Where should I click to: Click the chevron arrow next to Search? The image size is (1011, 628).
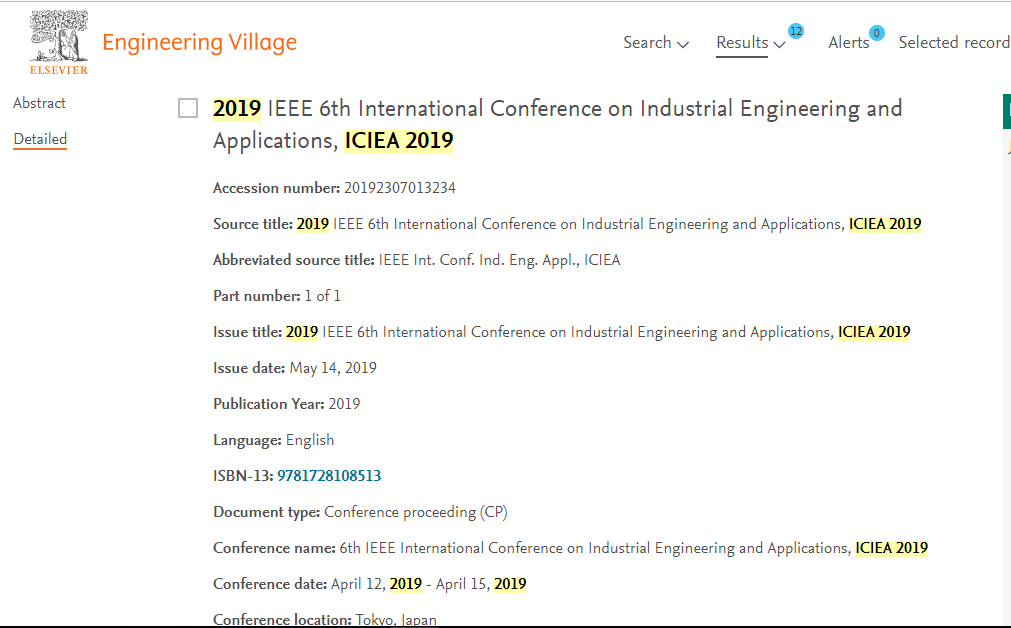tap(683, 44)
